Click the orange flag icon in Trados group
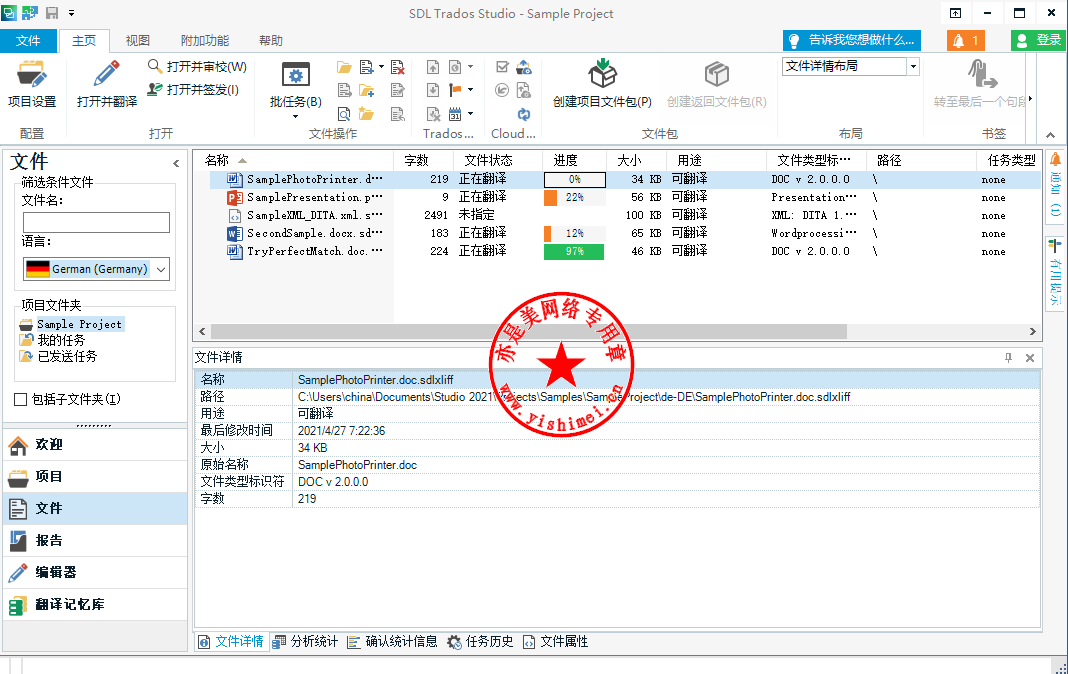1068x674 pixels. pos(455,90)
